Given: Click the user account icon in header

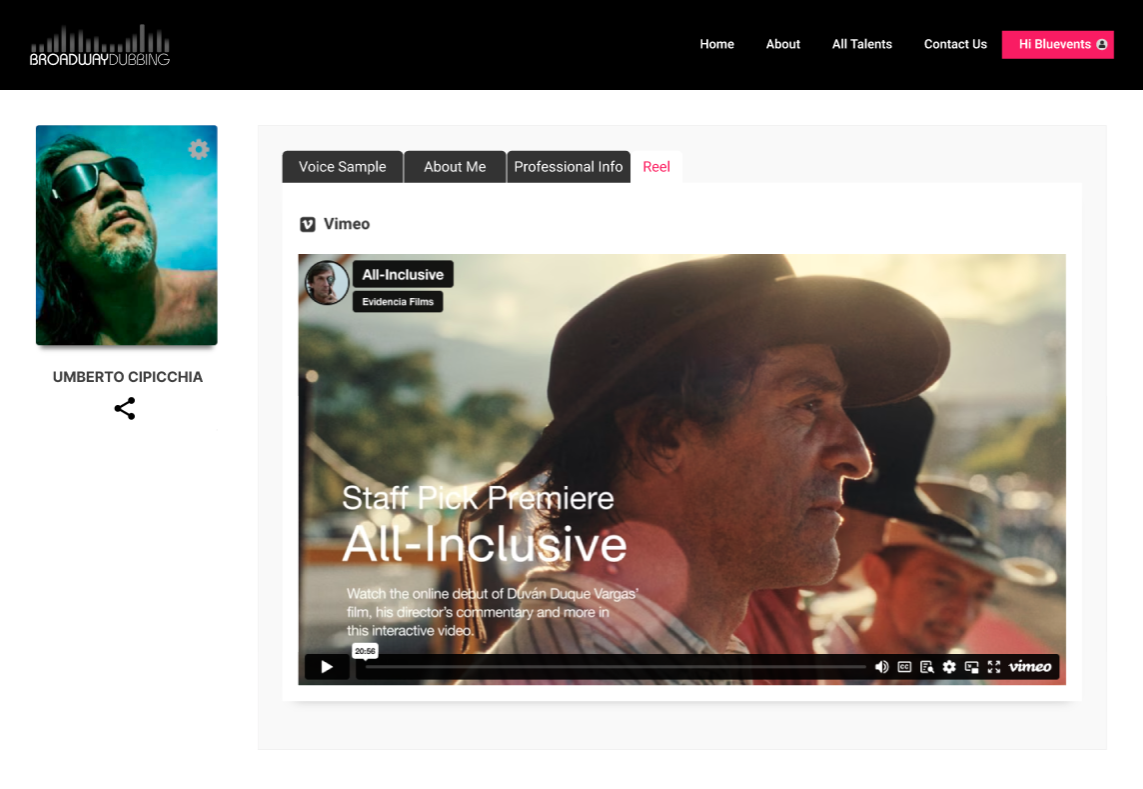Looking at the screenshot, I should 1101,44.
